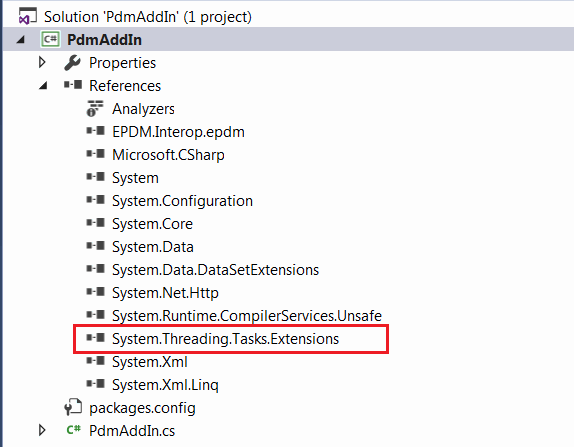The image size is (574, 447).
Task: Click the wrench icon next to Properties
Action: [x=72, y=63]
